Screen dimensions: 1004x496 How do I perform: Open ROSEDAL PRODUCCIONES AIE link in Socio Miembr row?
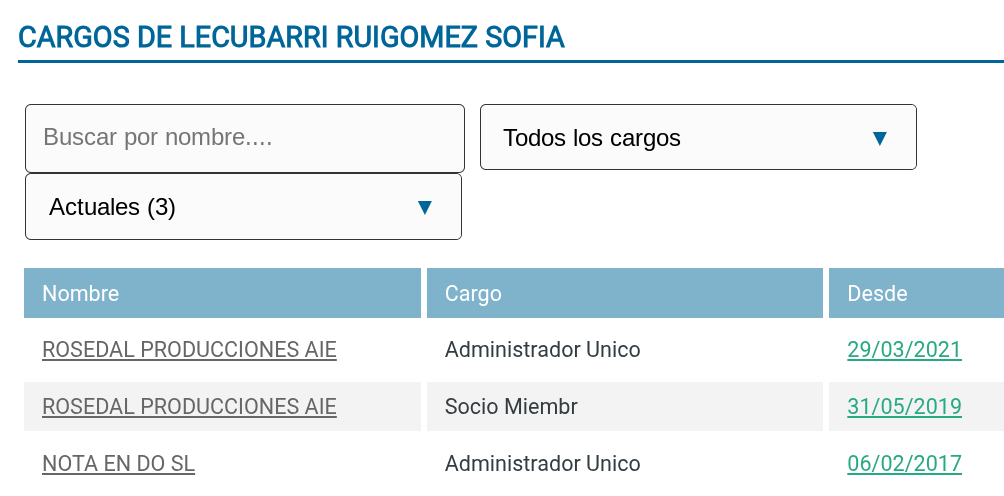[x=189, y=407]
